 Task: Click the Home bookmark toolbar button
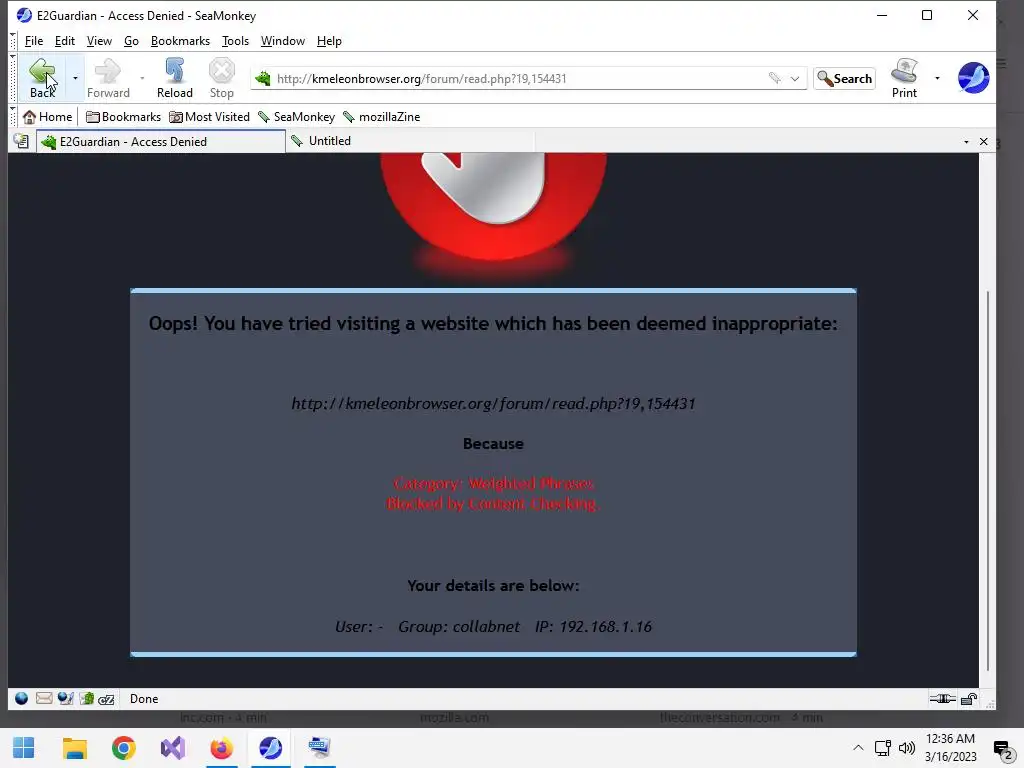point(48,117)
